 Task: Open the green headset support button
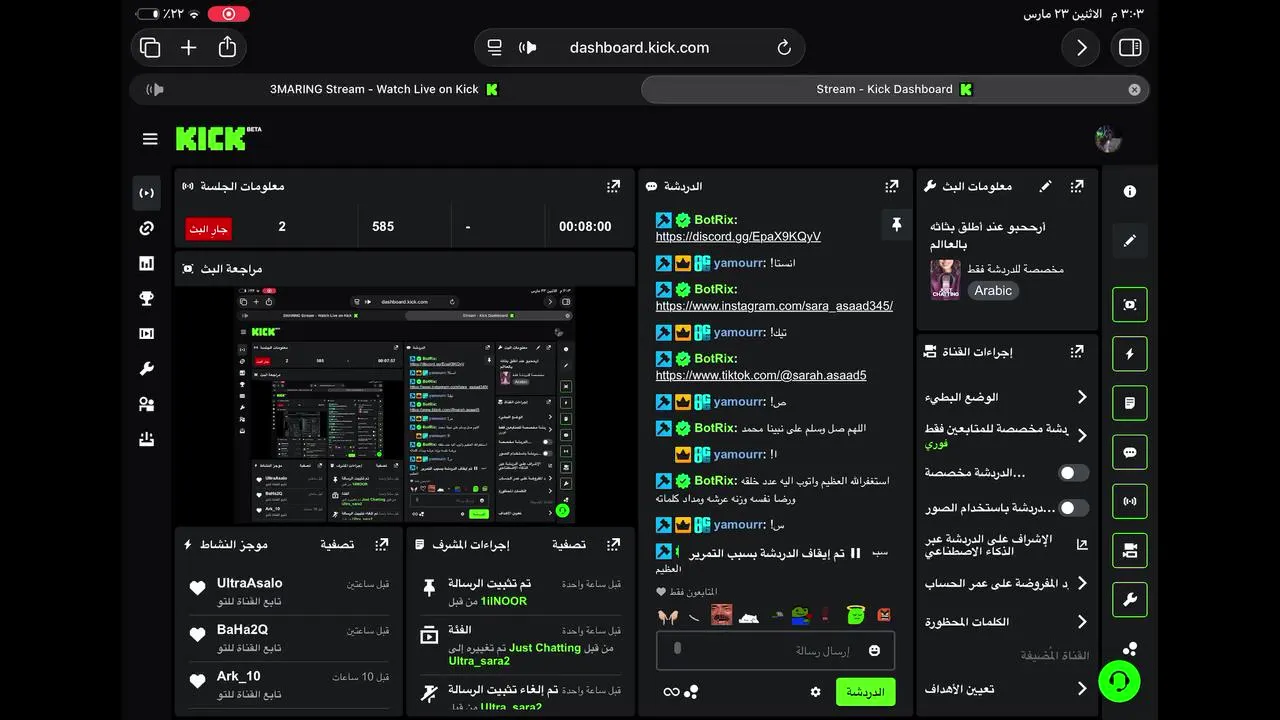point(1120,682)
